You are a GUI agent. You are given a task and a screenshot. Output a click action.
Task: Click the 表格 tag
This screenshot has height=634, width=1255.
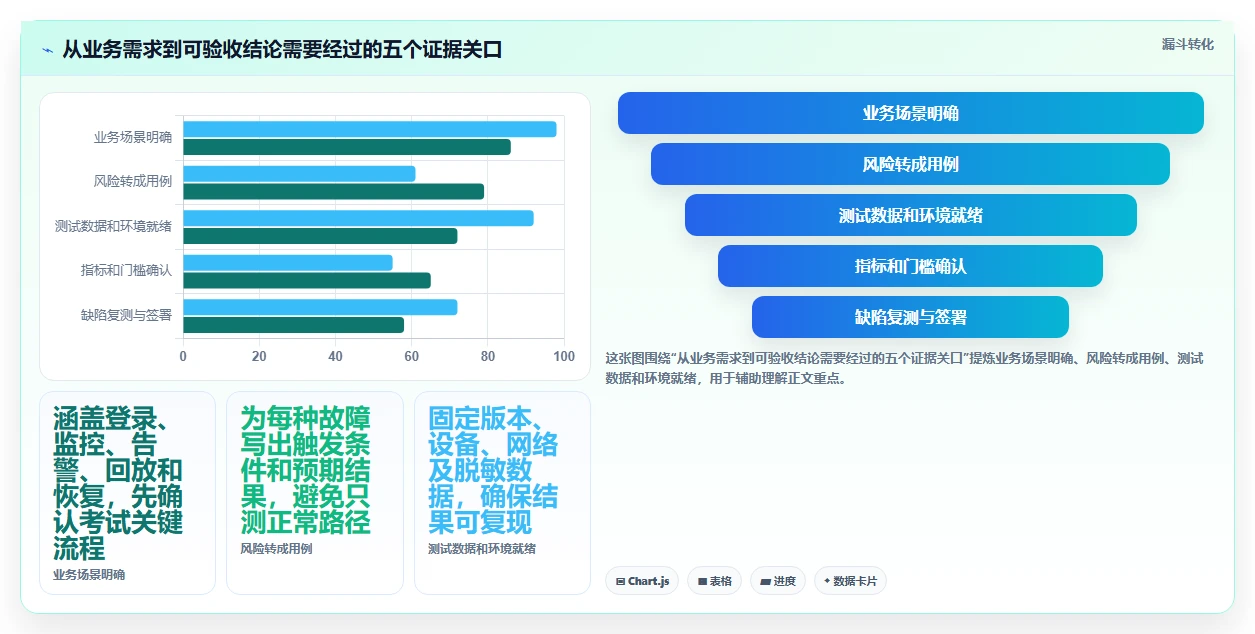click(x=714, y=581)
